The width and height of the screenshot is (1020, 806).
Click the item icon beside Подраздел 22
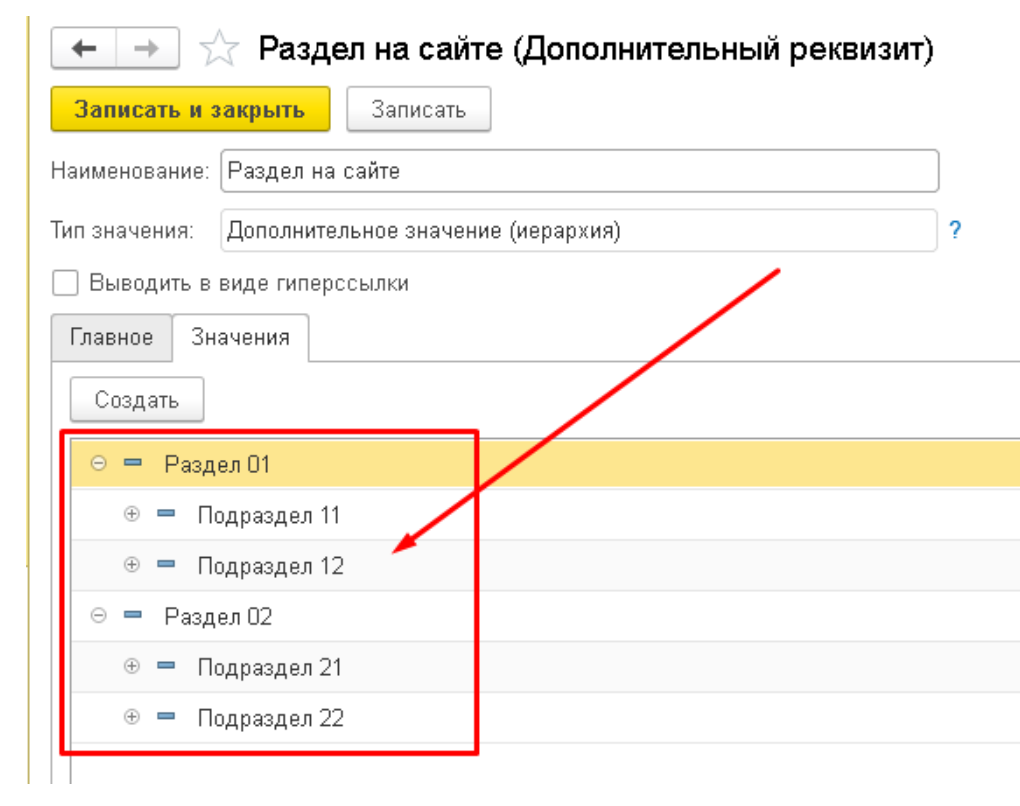point(167,716)
